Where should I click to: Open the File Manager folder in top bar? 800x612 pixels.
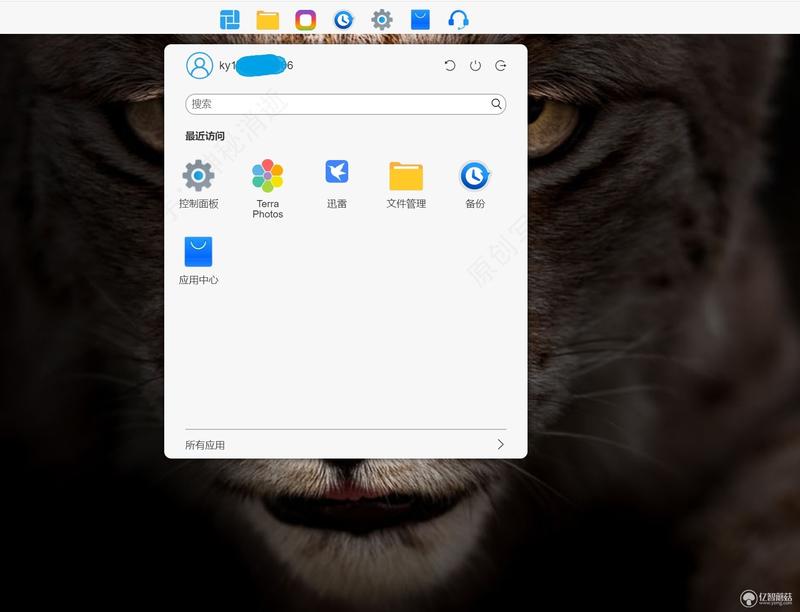tap(267, 20)
